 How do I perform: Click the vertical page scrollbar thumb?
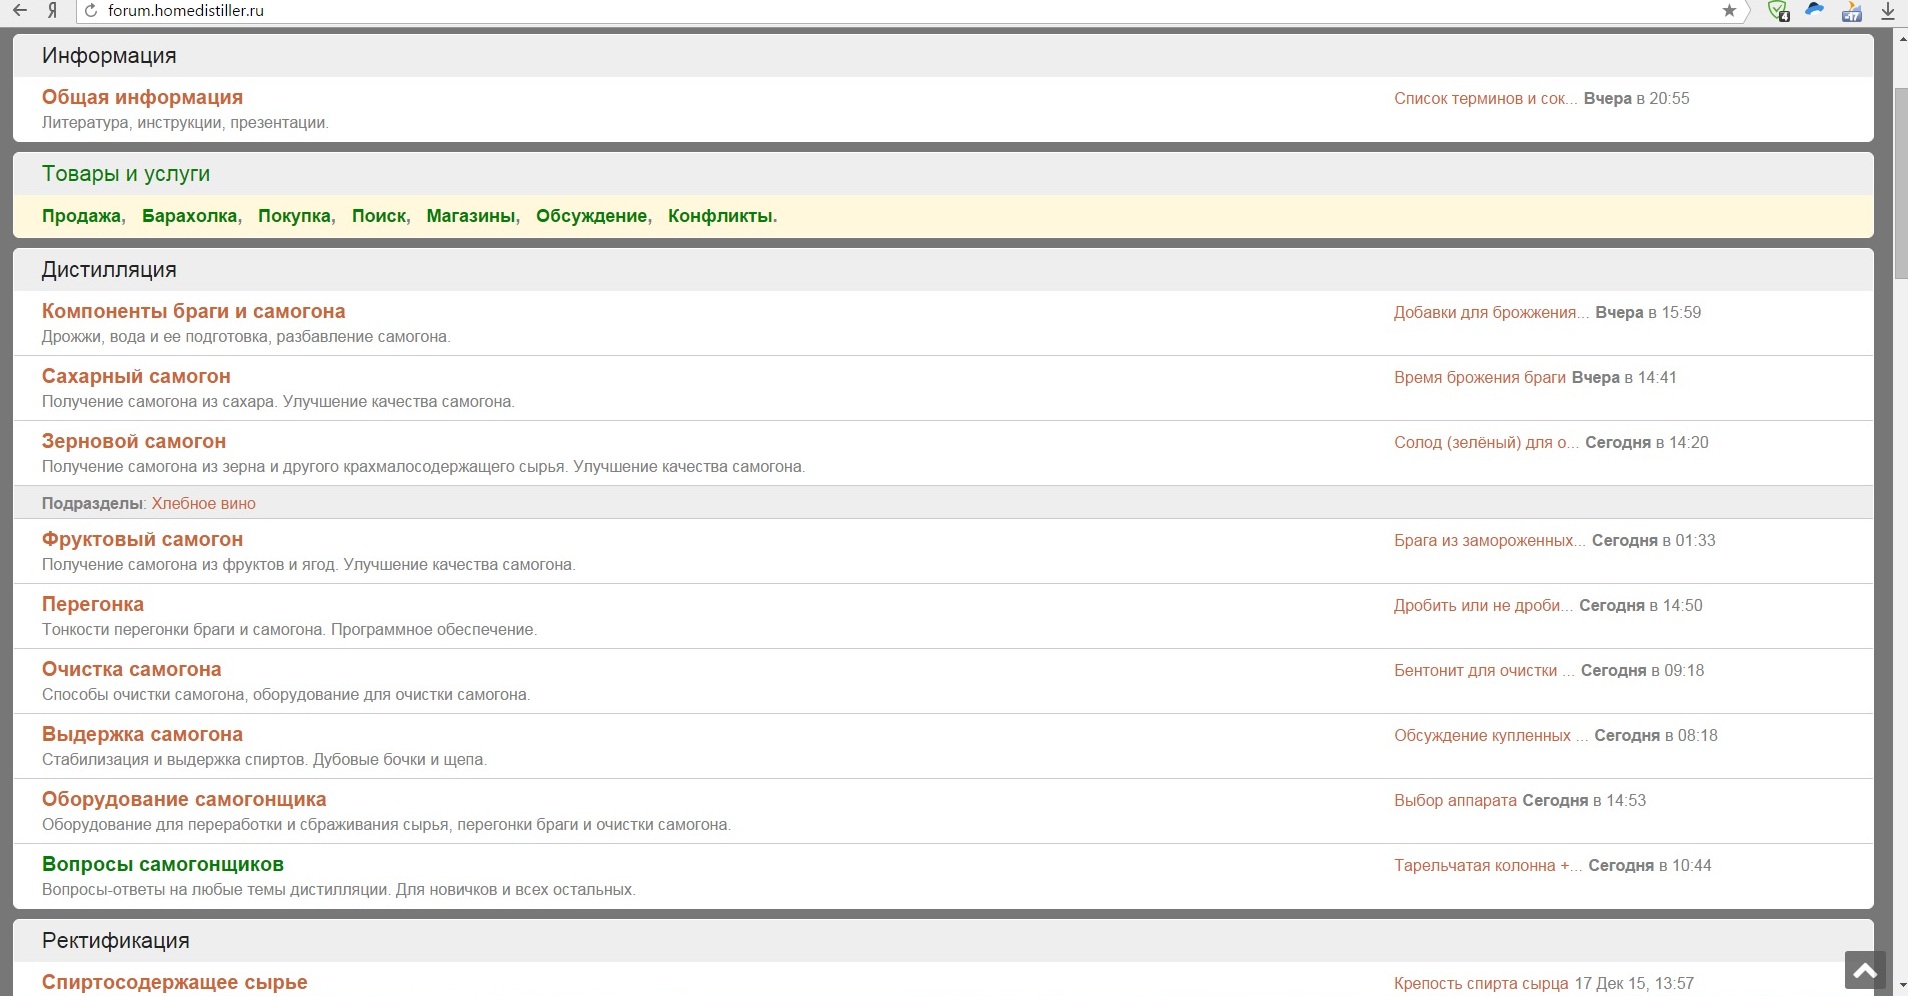(x=1900, y=180)
